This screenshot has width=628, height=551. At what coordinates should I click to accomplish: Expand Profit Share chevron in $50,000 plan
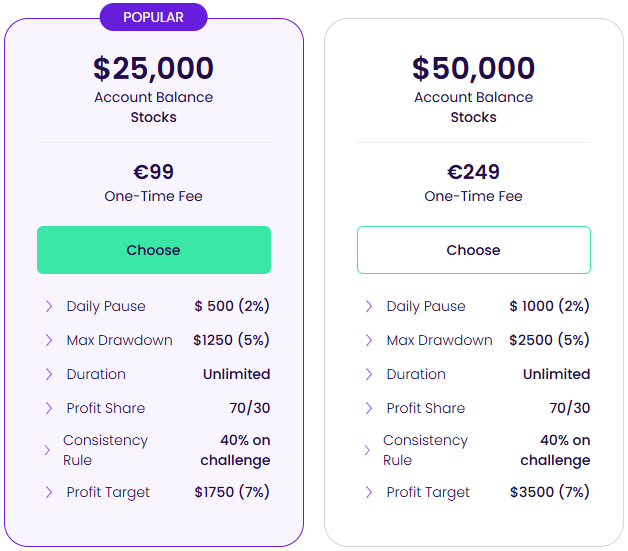pos(369,408)
